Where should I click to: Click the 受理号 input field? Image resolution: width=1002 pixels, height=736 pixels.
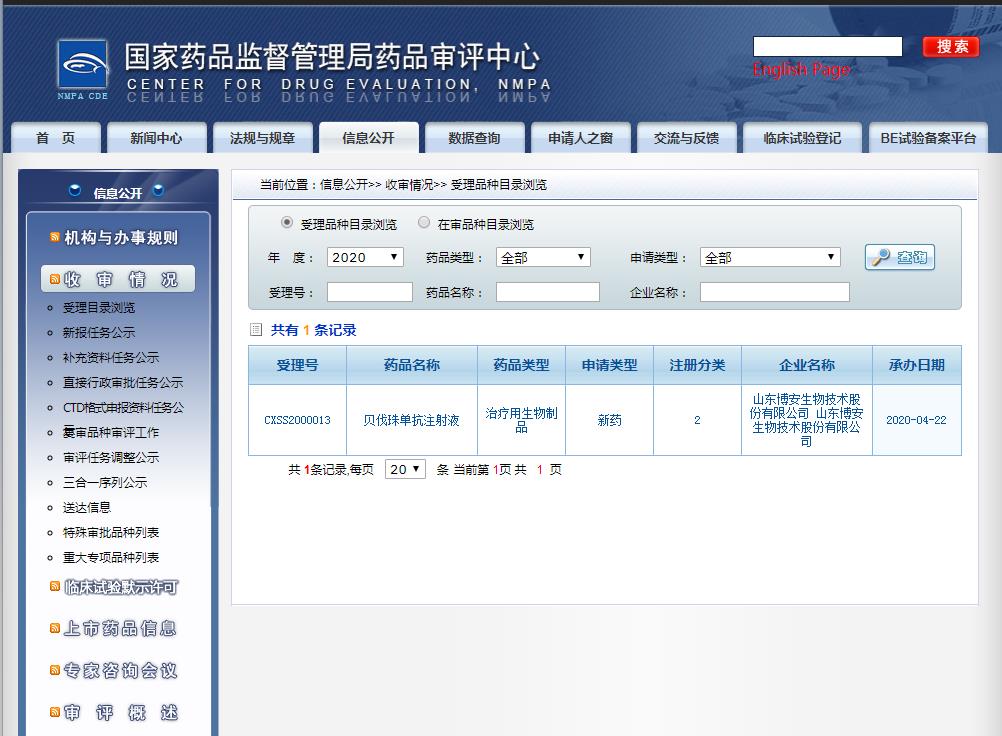369,292
